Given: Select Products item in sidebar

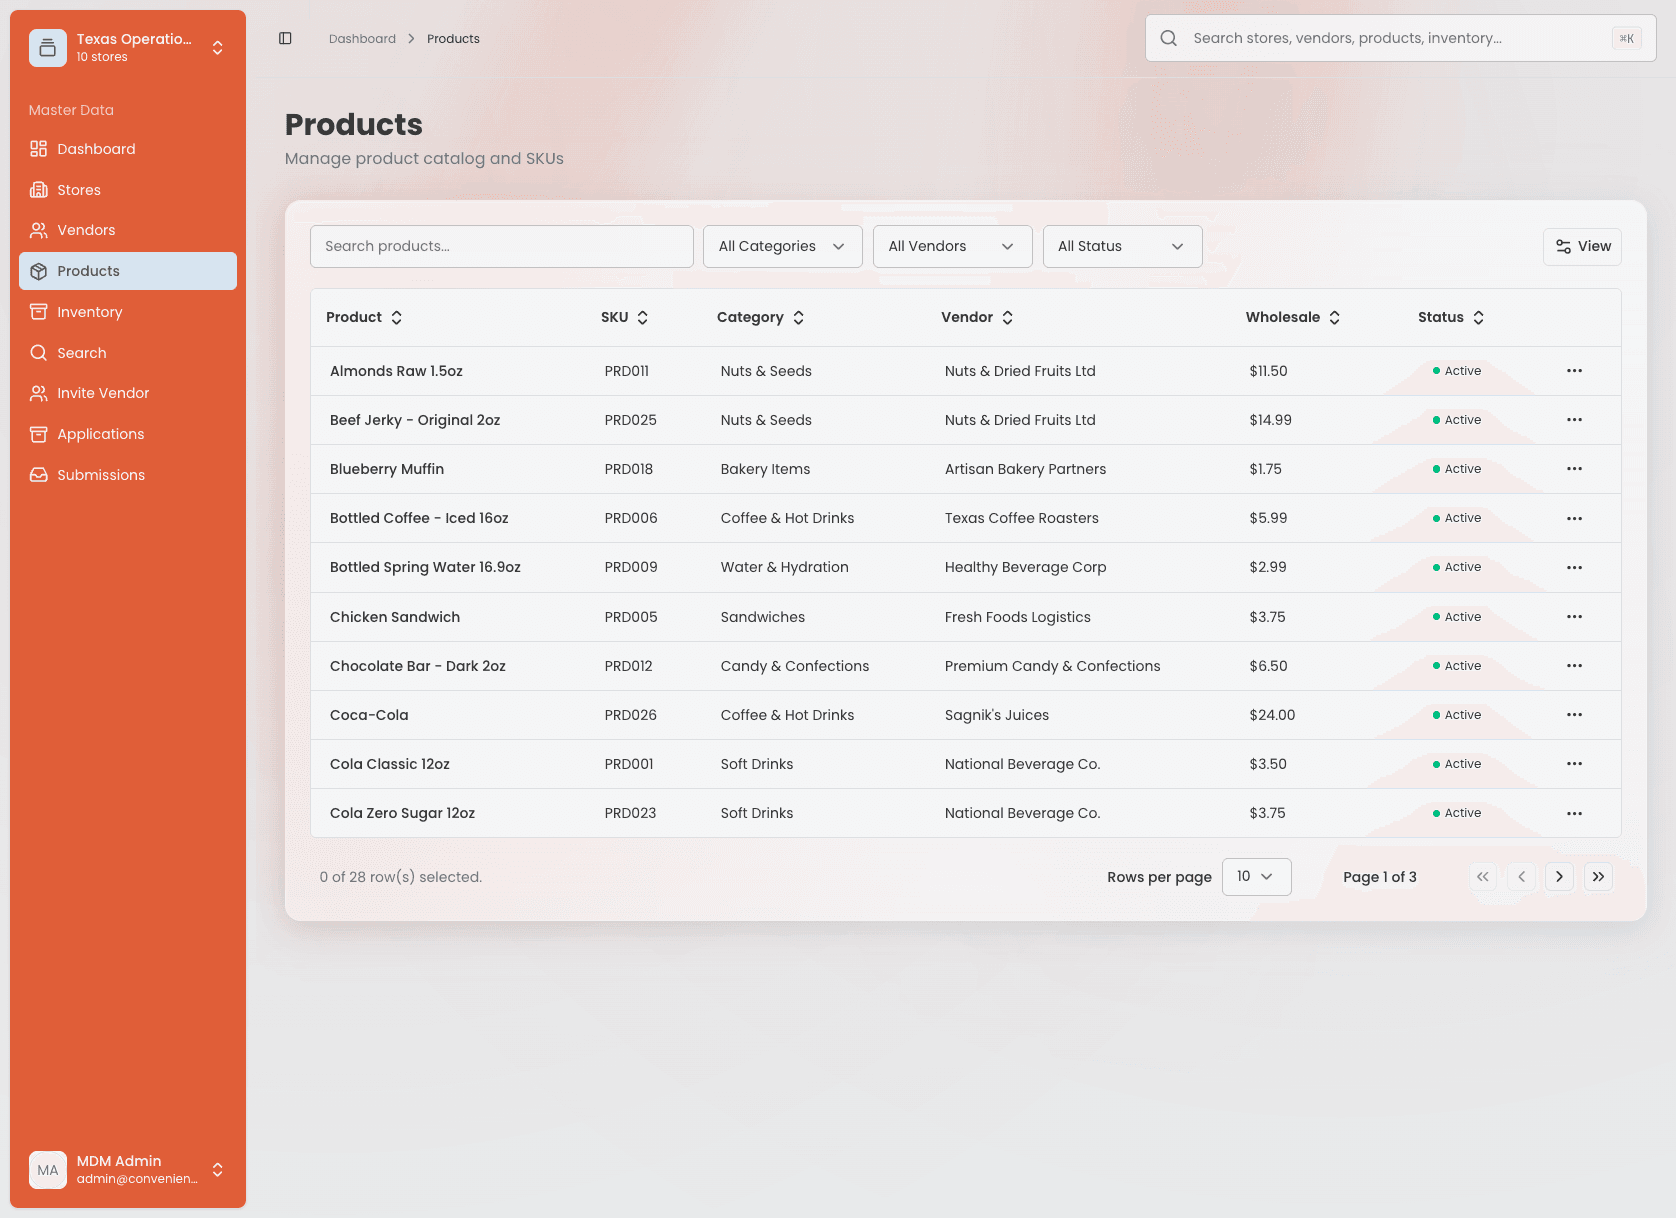Looking at the screenshot, I should pos(128,271).
